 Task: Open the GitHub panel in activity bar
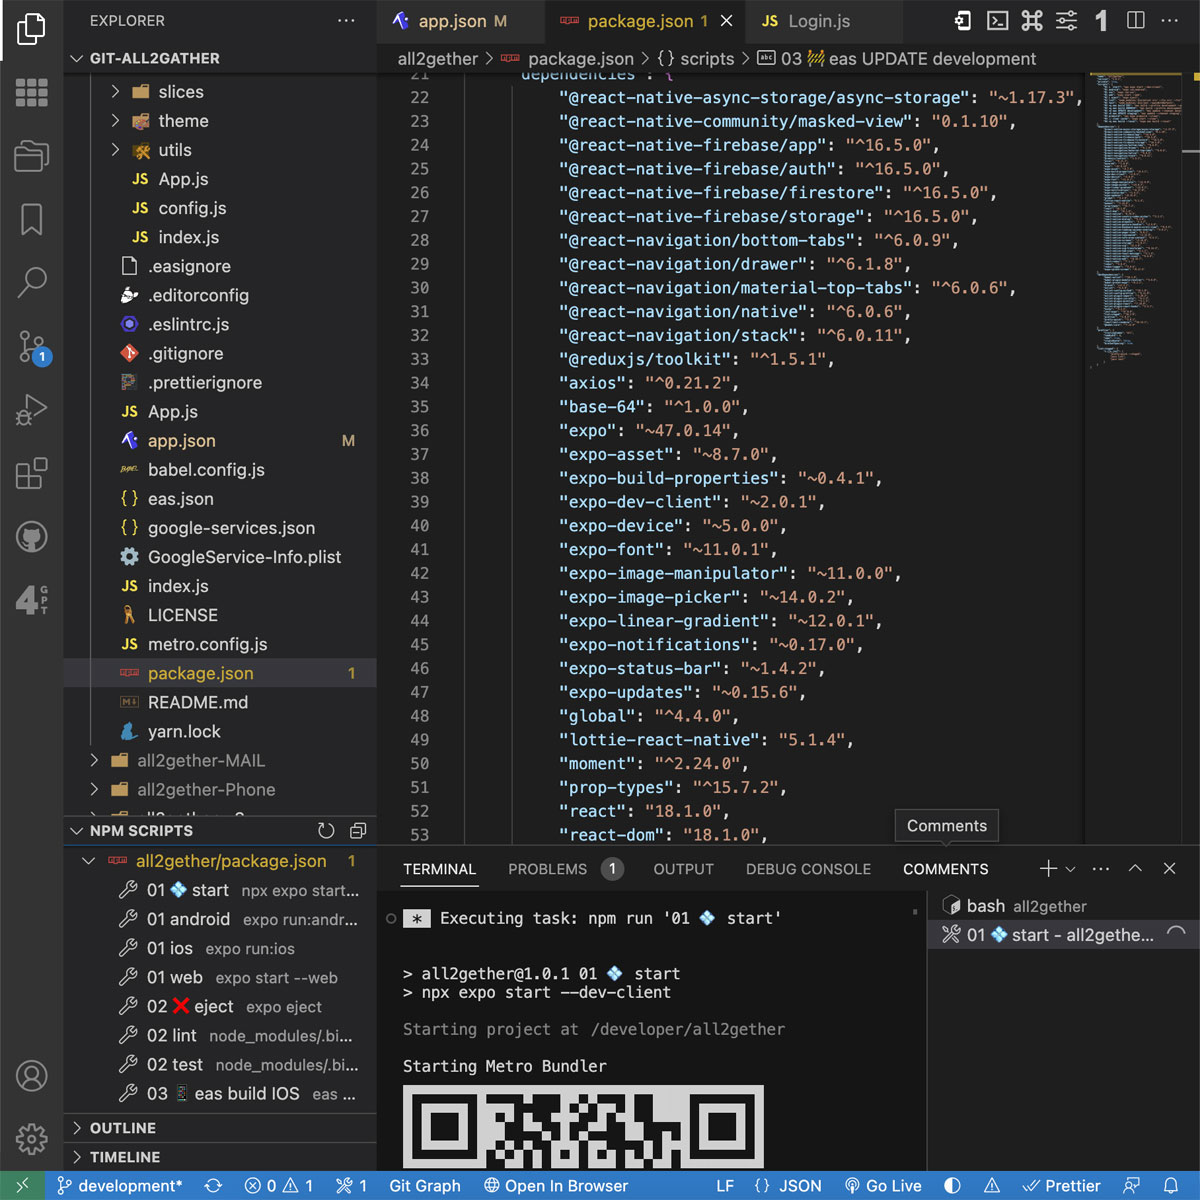tap(32, 537)
